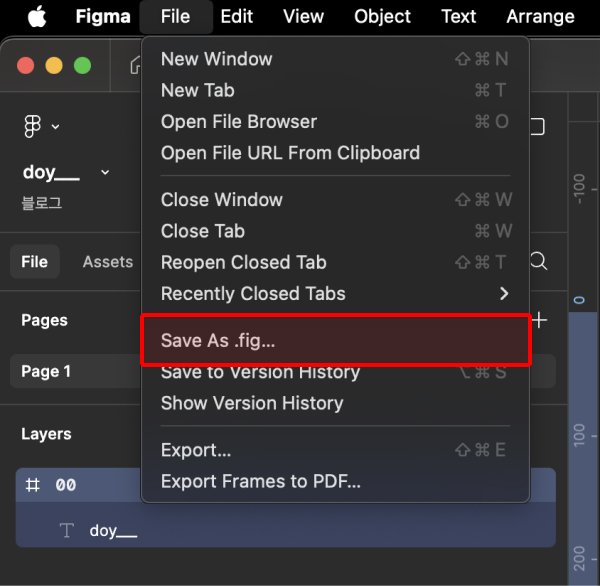600x586 pixels.
Task: Select Show Version History
Action: pyautogui.click(x=336, y=403)
